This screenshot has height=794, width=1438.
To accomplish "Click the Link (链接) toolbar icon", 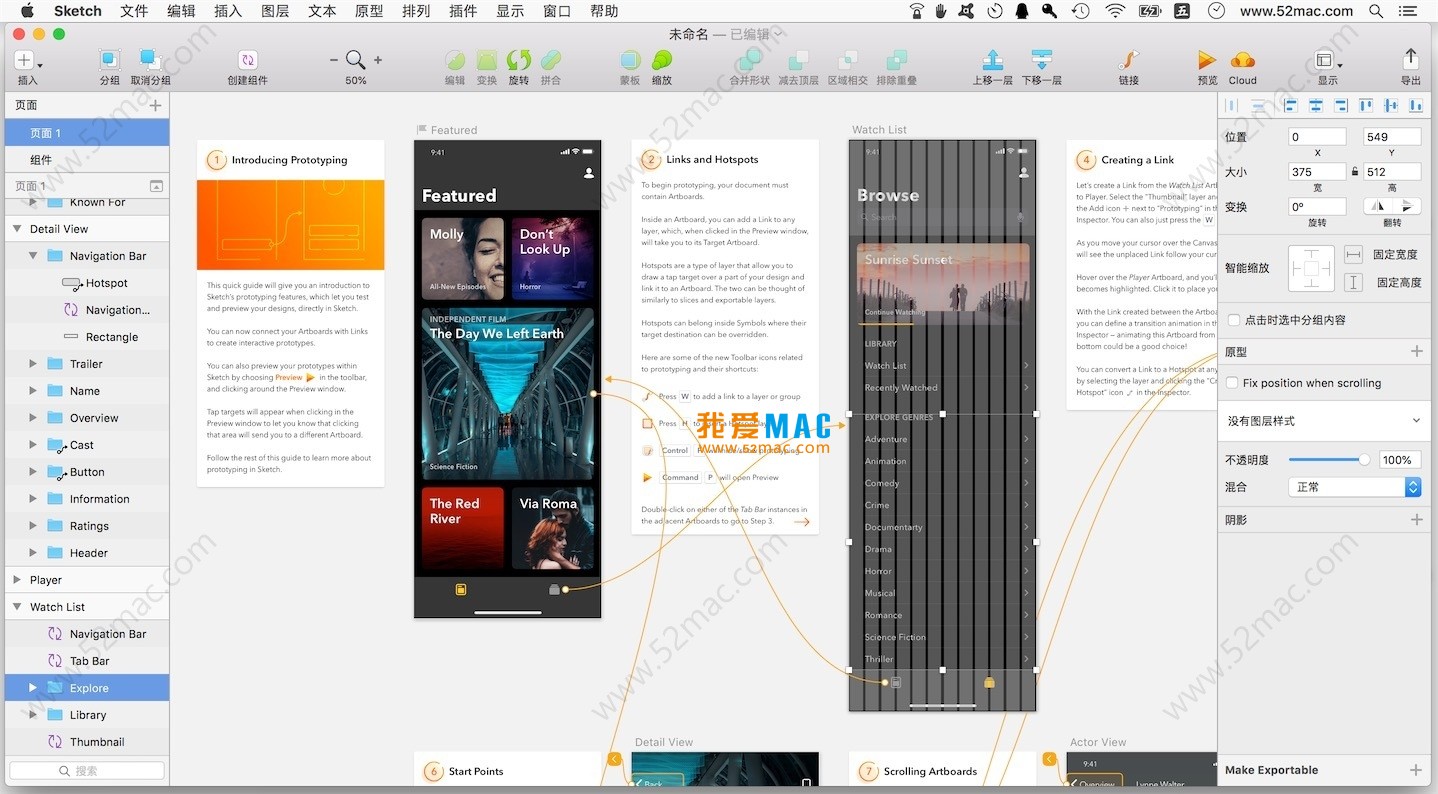I will 1128,61.
